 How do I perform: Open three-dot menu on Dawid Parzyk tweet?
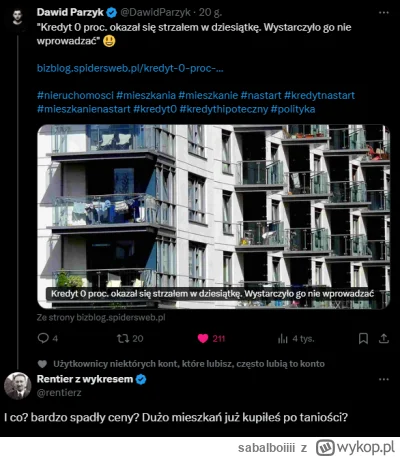tap(384, 13)
